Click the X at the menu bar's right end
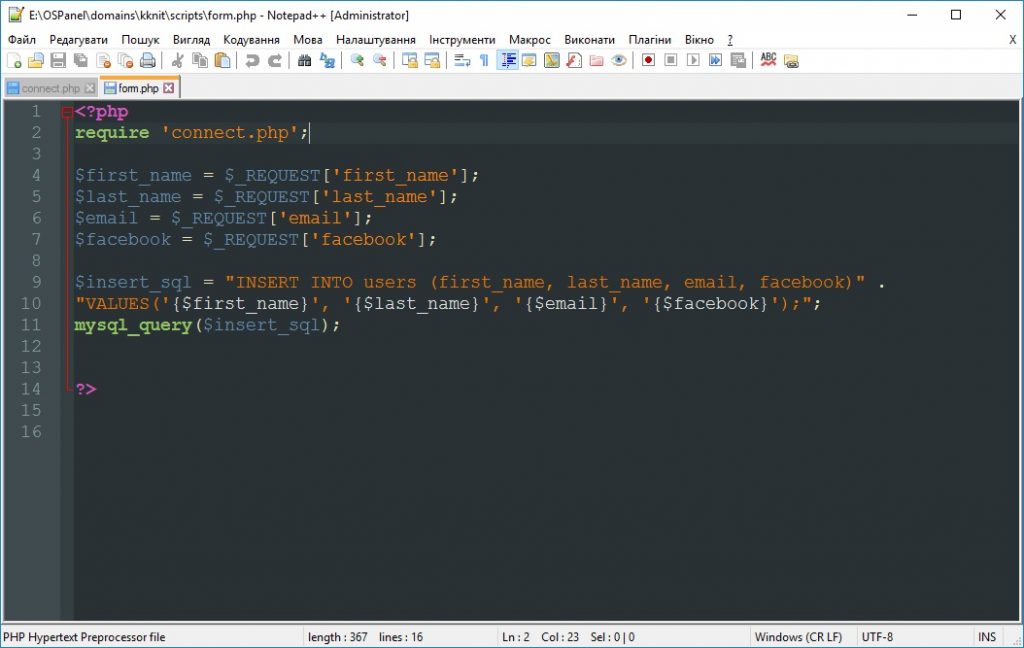The height and width of the screenshot is (648, 1024). coord(1012,40)
